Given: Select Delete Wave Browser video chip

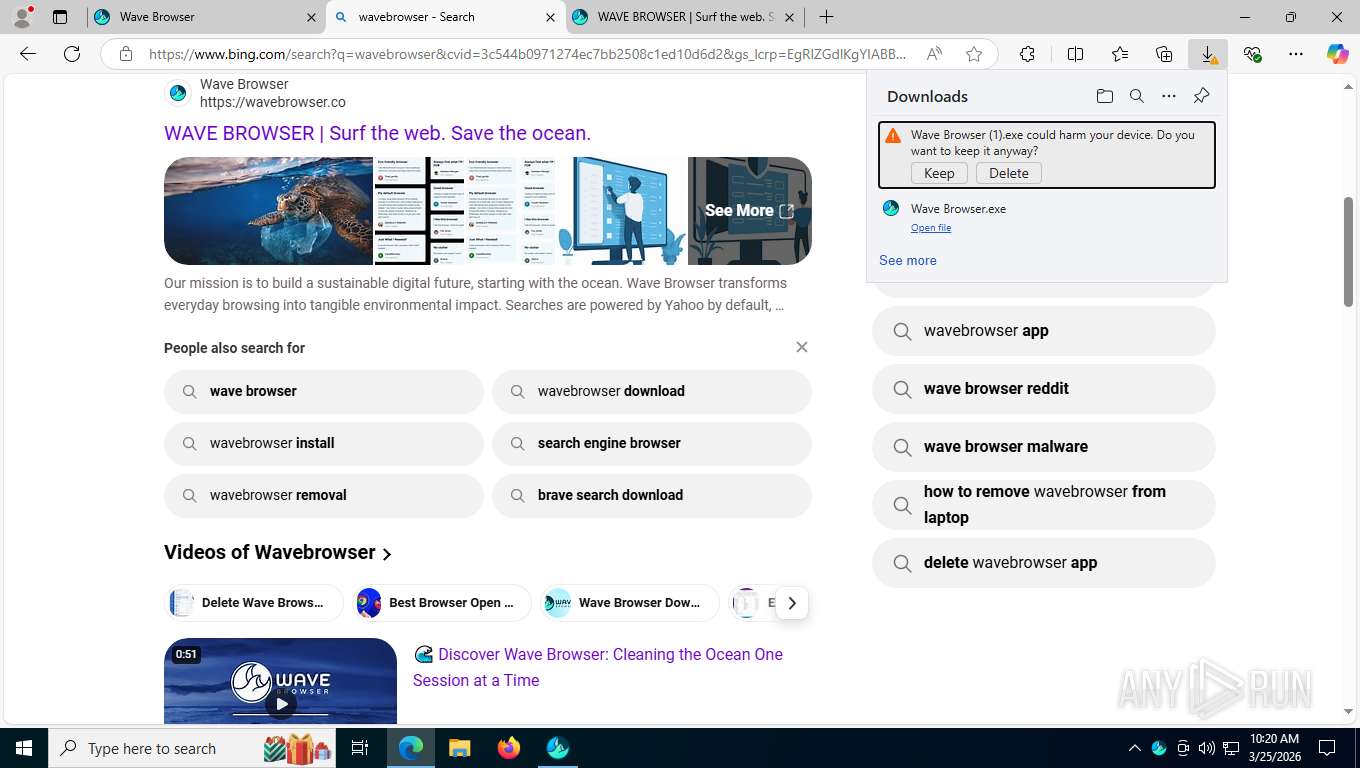Looking at the screenshot, I should [x=254, y=602].
